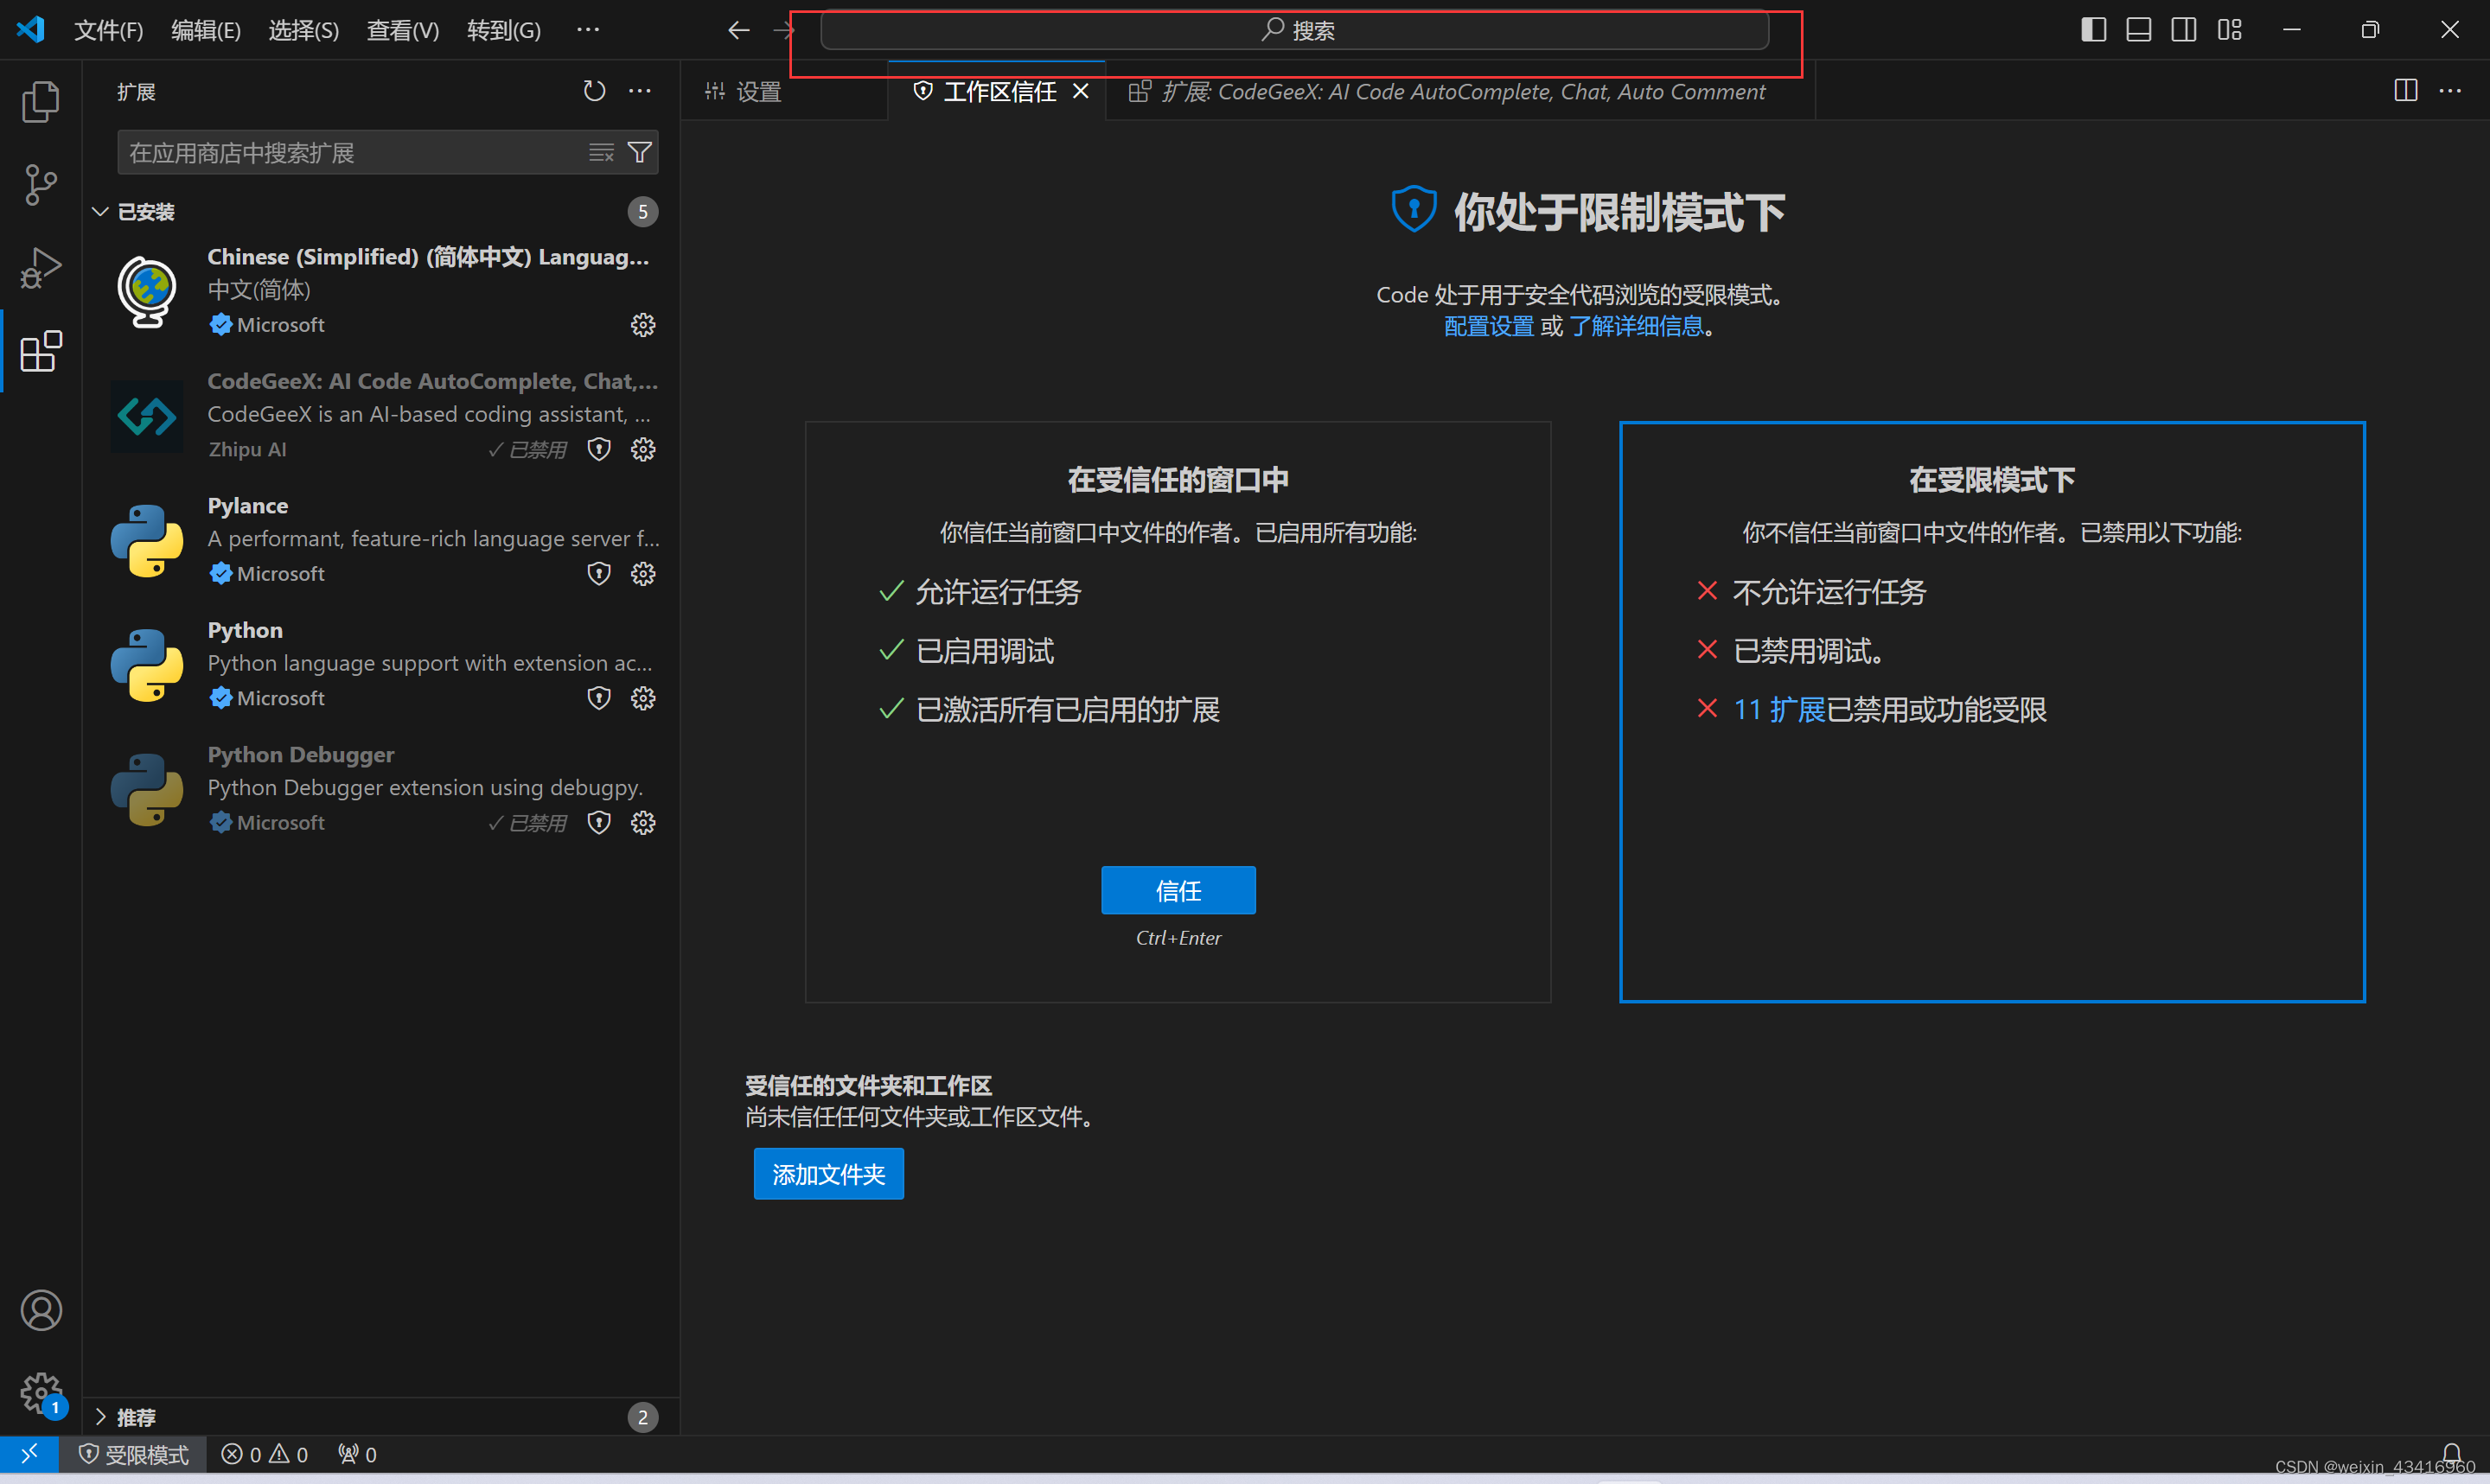Open editor more actions menu
Viewport: 2490px width, 1484px height.
[2450, 91]
